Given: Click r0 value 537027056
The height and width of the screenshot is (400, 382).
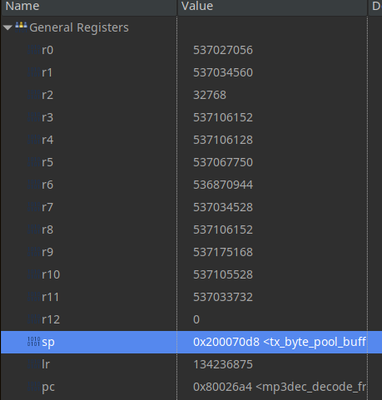Looking at the screenshot, I should [x=223, y=50].
